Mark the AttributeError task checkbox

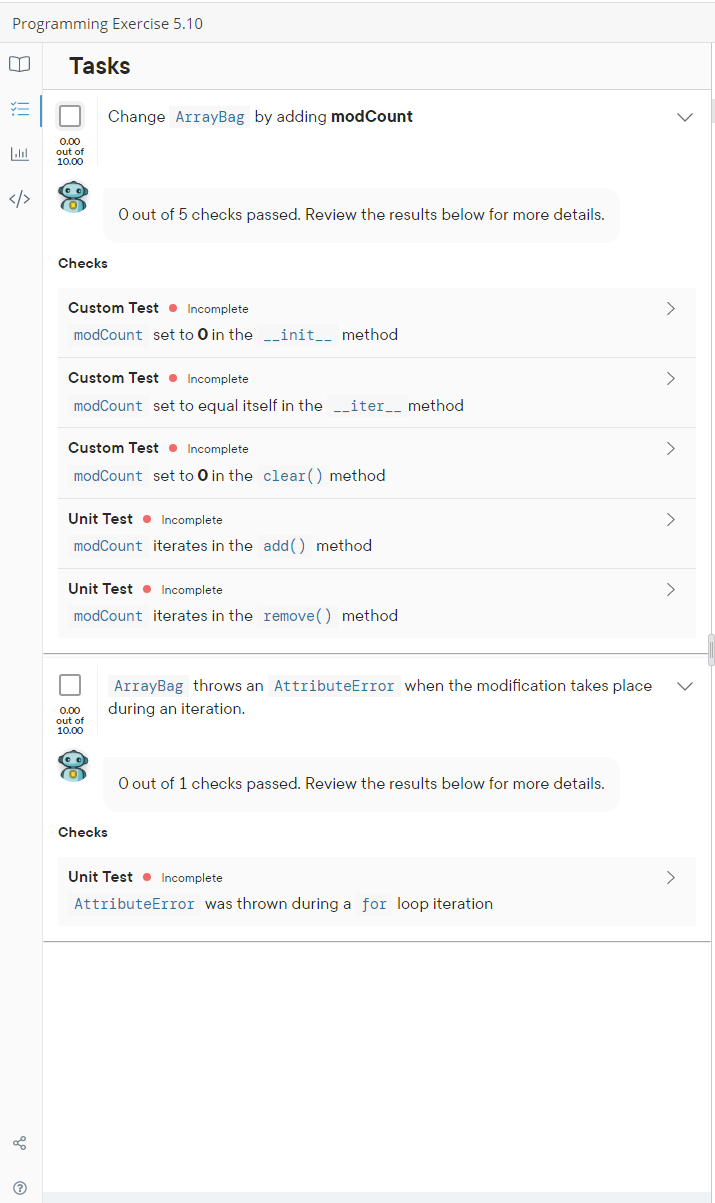pos(70,684)
